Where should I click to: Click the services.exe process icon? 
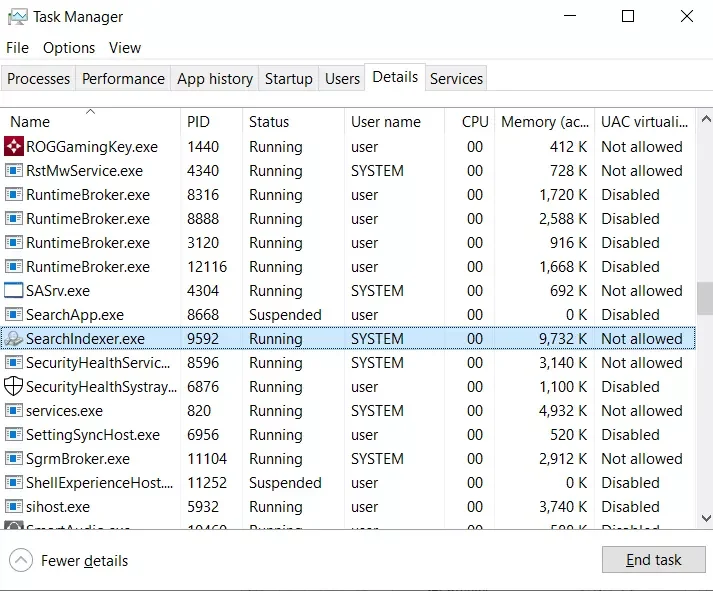(14, 411)
